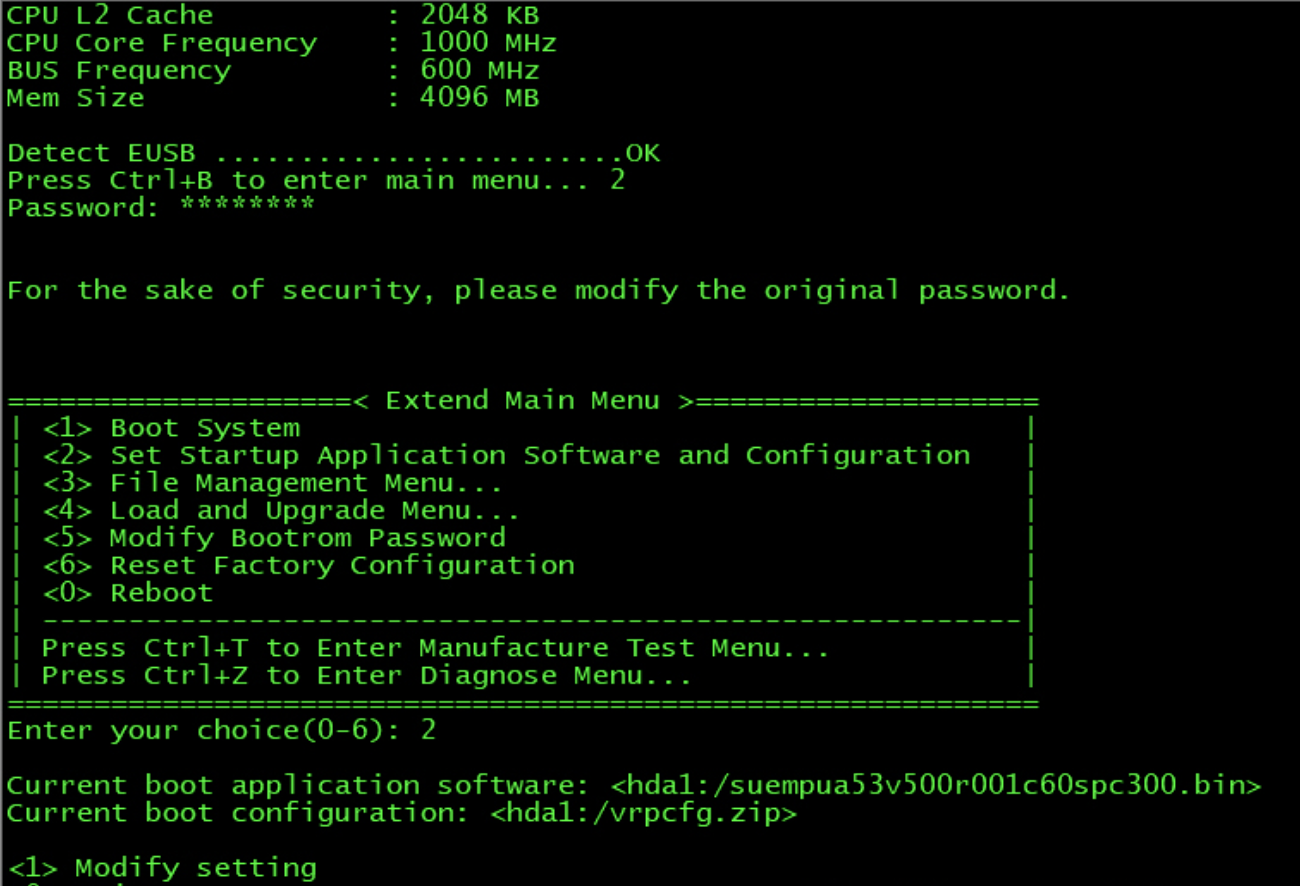Viewport: 1300px width, 886px height.
Task: Click Modify Bootrom Password option
Action: pyautogui.click(x=274, y=538)
